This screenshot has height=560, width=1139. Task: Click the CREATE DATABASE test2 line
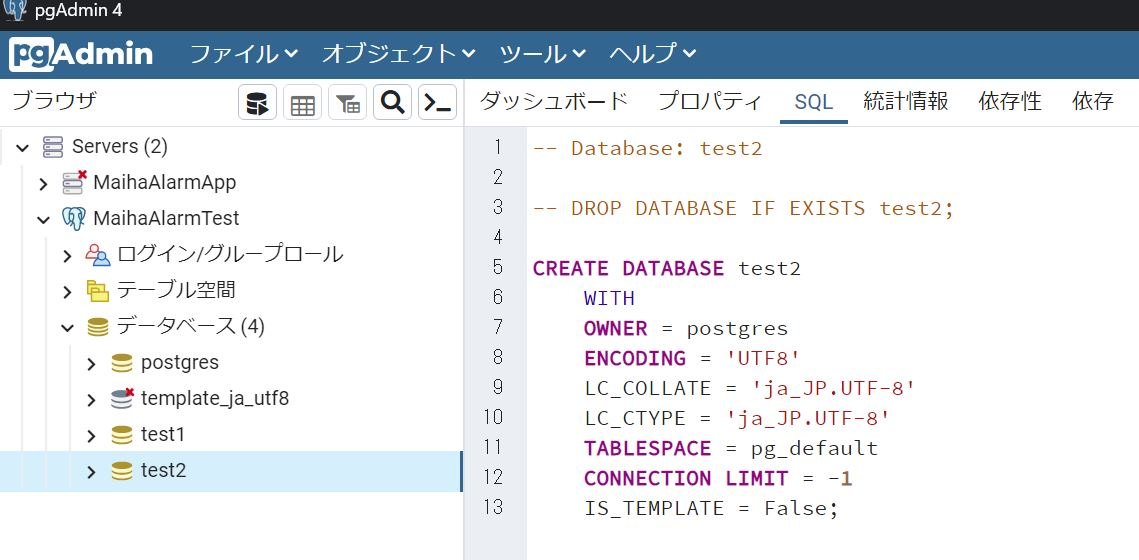tap(667, 268)
